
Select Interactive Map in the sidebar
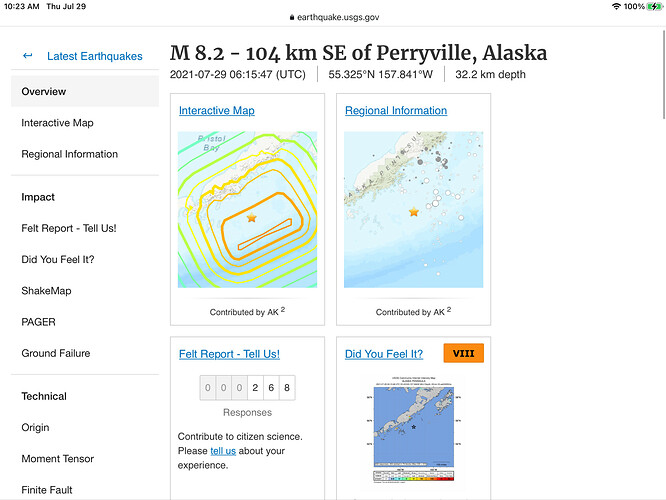pyautogui.click(x=57, y=123)
